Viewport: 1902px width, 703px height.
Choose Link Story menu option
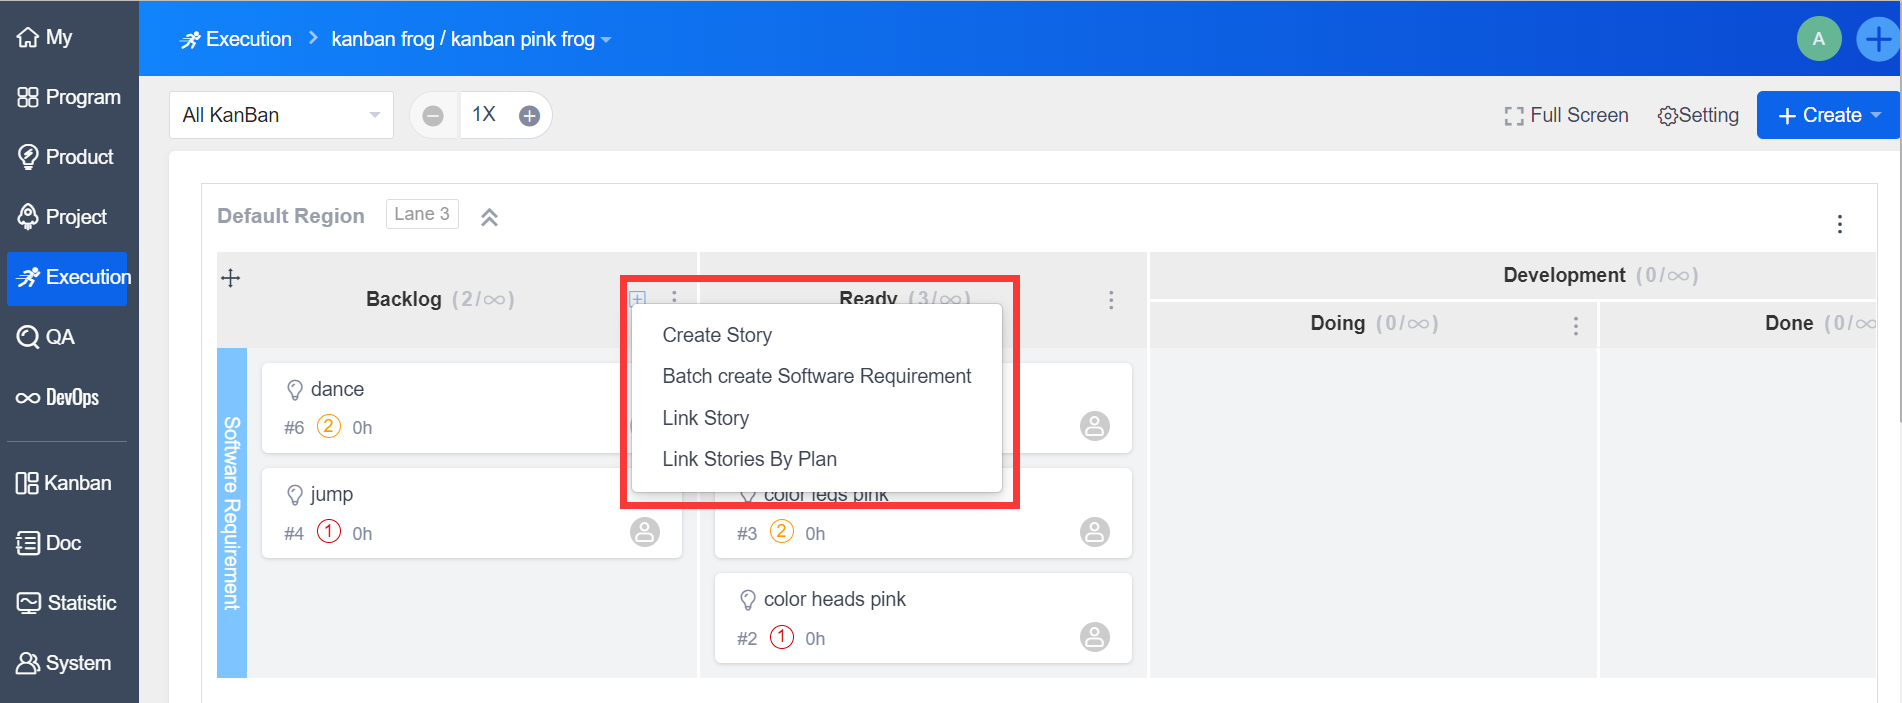pos(705,418)
